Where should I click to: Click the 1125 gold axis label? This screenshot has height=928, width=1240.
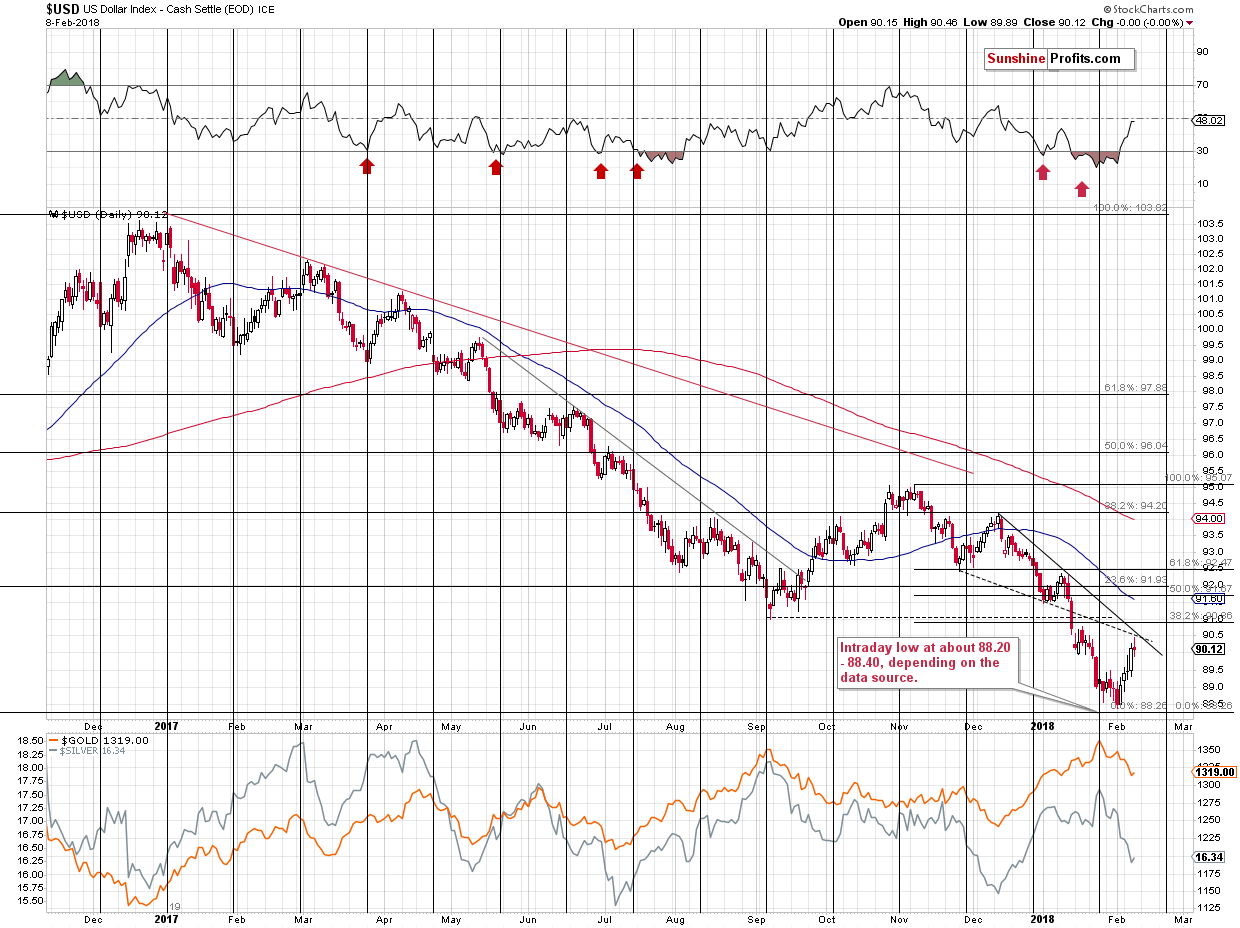tap(1208, 908)
